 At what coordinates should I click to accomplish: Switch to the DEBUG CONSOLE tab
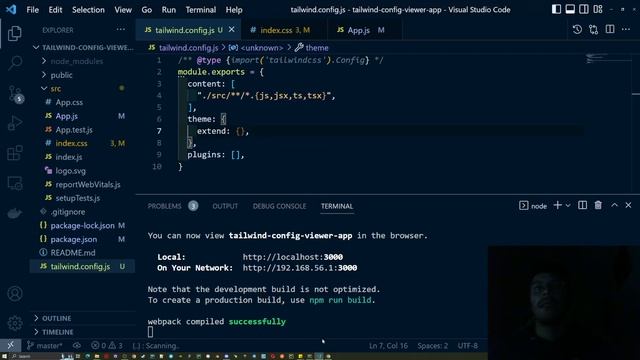[279, 206]
